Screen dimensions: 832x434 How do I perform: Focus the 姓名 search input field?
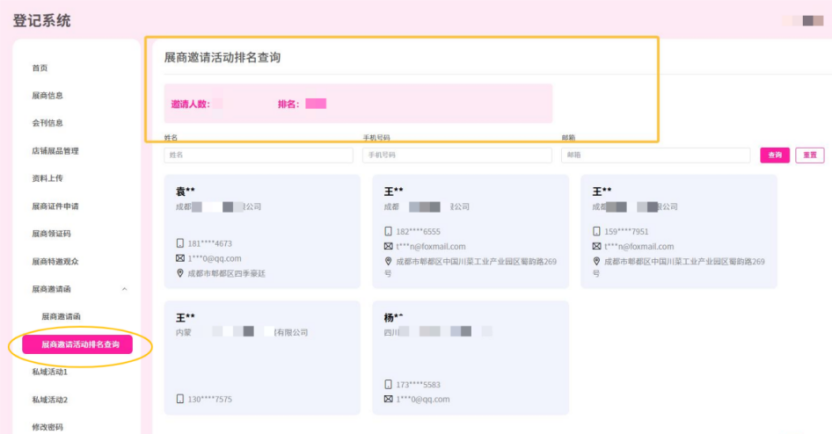click(x=258, y=155)
